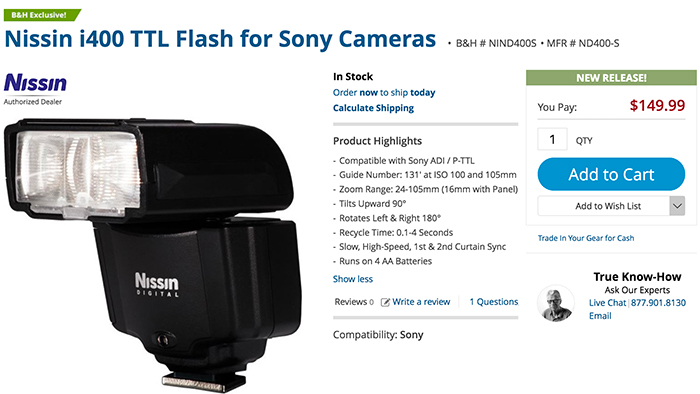Click the Order now to ship today link
The height and width of the screenshot is (394, 700).
pos(384,92)
